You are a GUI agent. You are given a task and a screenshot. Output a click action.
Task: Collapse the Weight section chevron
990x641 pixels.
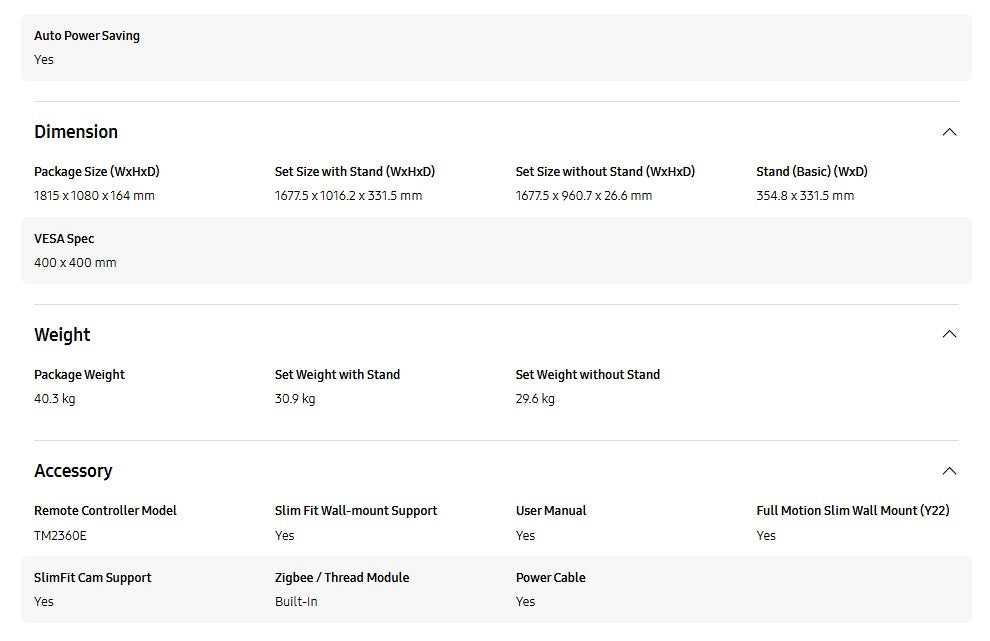pos(949,334)
